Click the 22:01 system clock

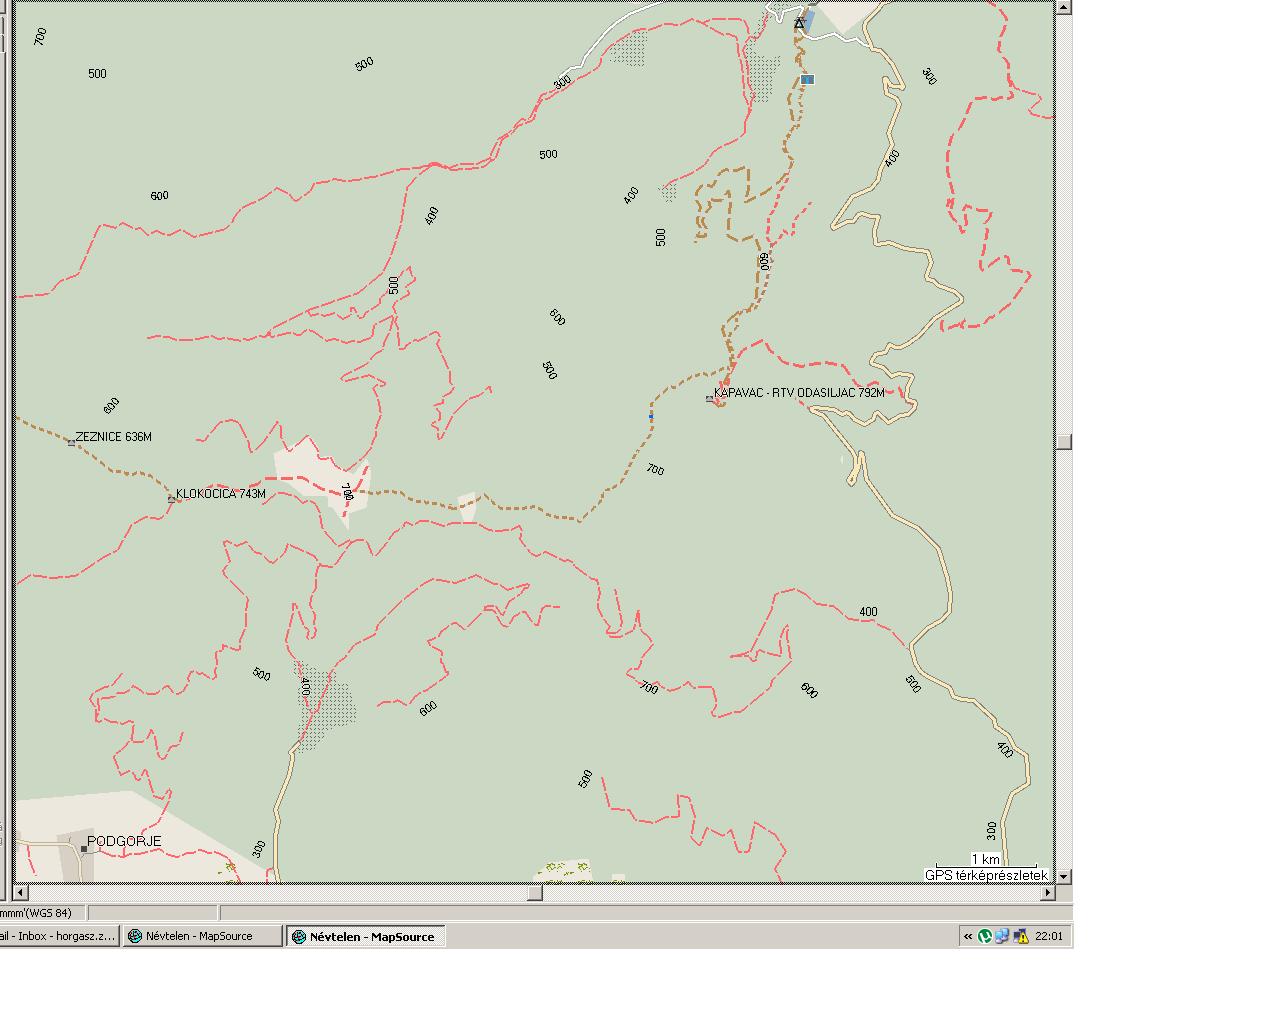(1049, 937)
